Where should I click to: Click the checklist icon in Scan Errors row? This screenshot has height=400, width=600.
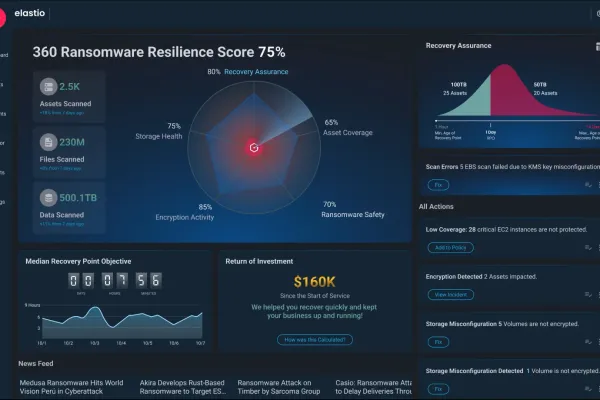coord(588,185)
